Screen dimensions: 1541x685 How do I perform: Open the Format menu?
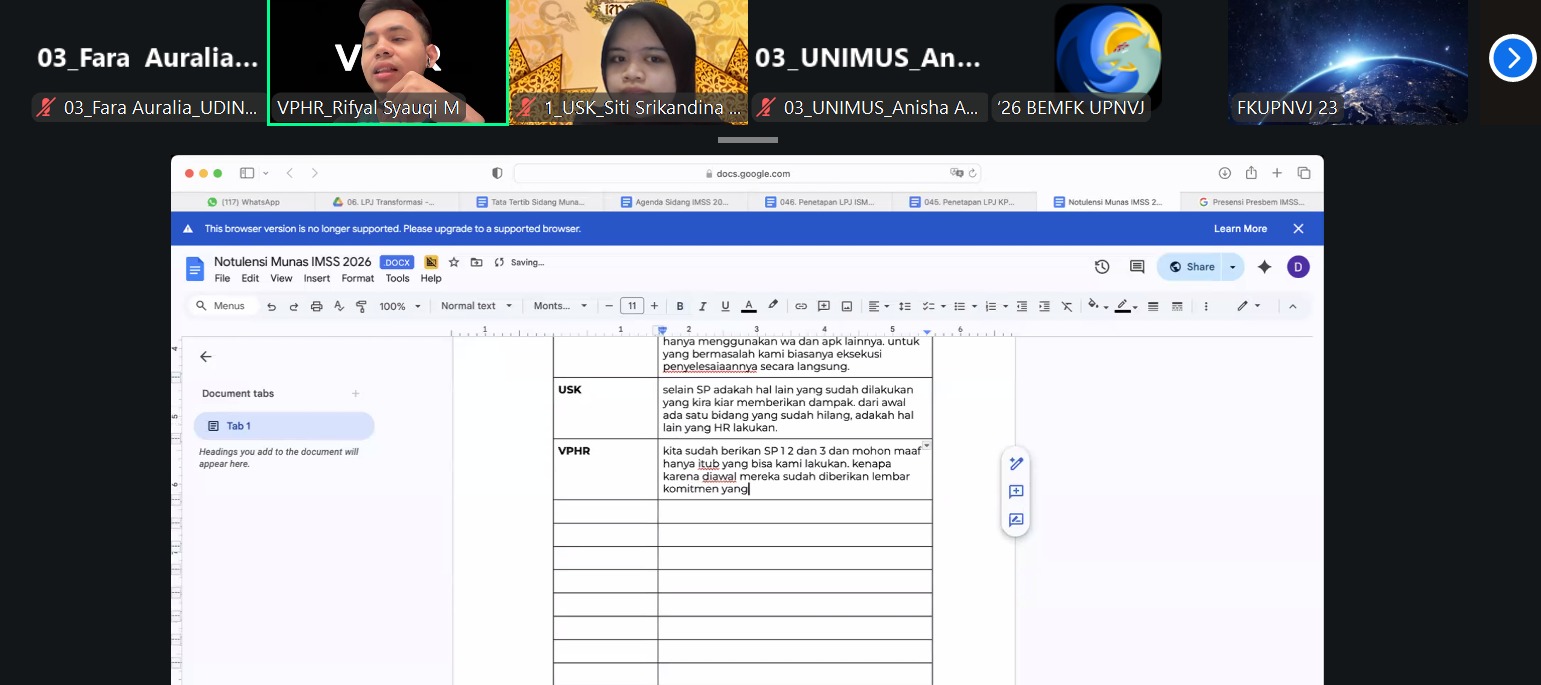pos(358,279)
